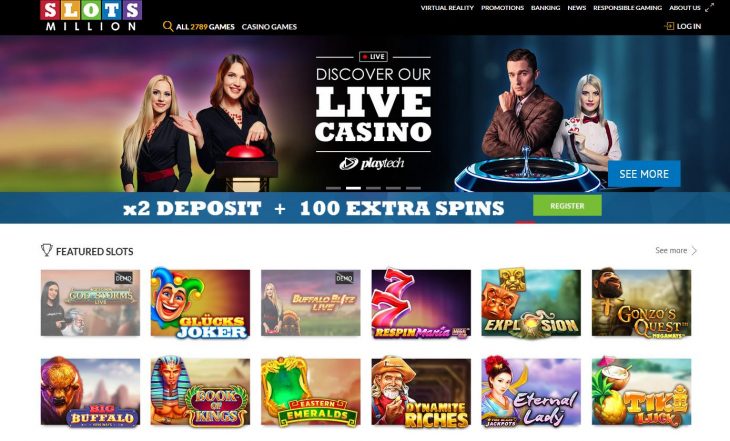The image size is (730, 441).
Task: Click the red LIVE indicator badge
Action: 373,57
